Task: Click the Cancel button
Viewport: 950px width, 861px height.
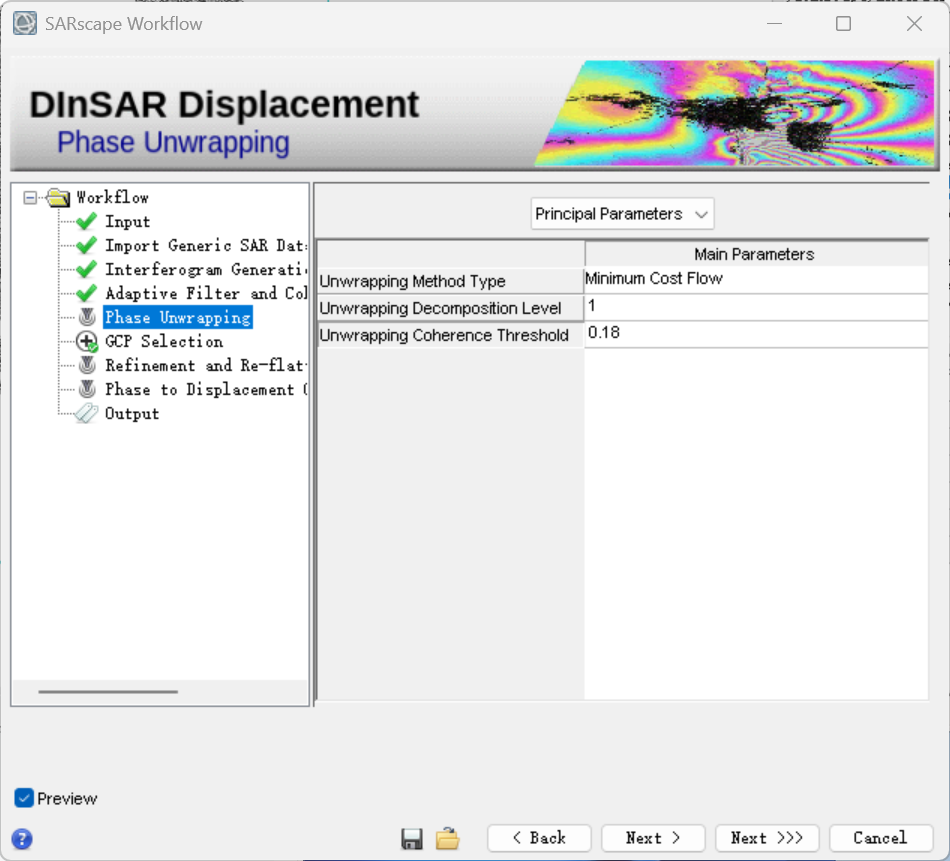Action: (x=881, y=838)
